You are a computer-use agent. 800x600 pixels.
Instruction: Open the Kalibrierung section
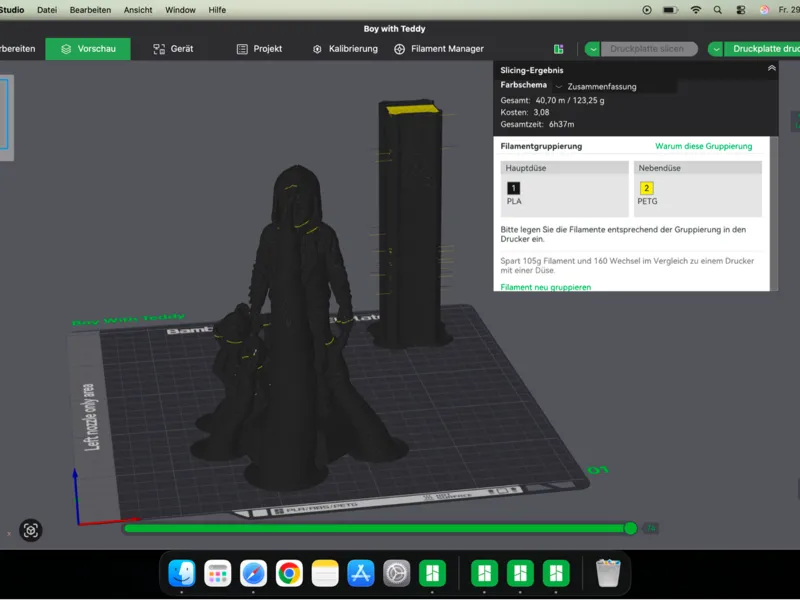pos(345,49)
